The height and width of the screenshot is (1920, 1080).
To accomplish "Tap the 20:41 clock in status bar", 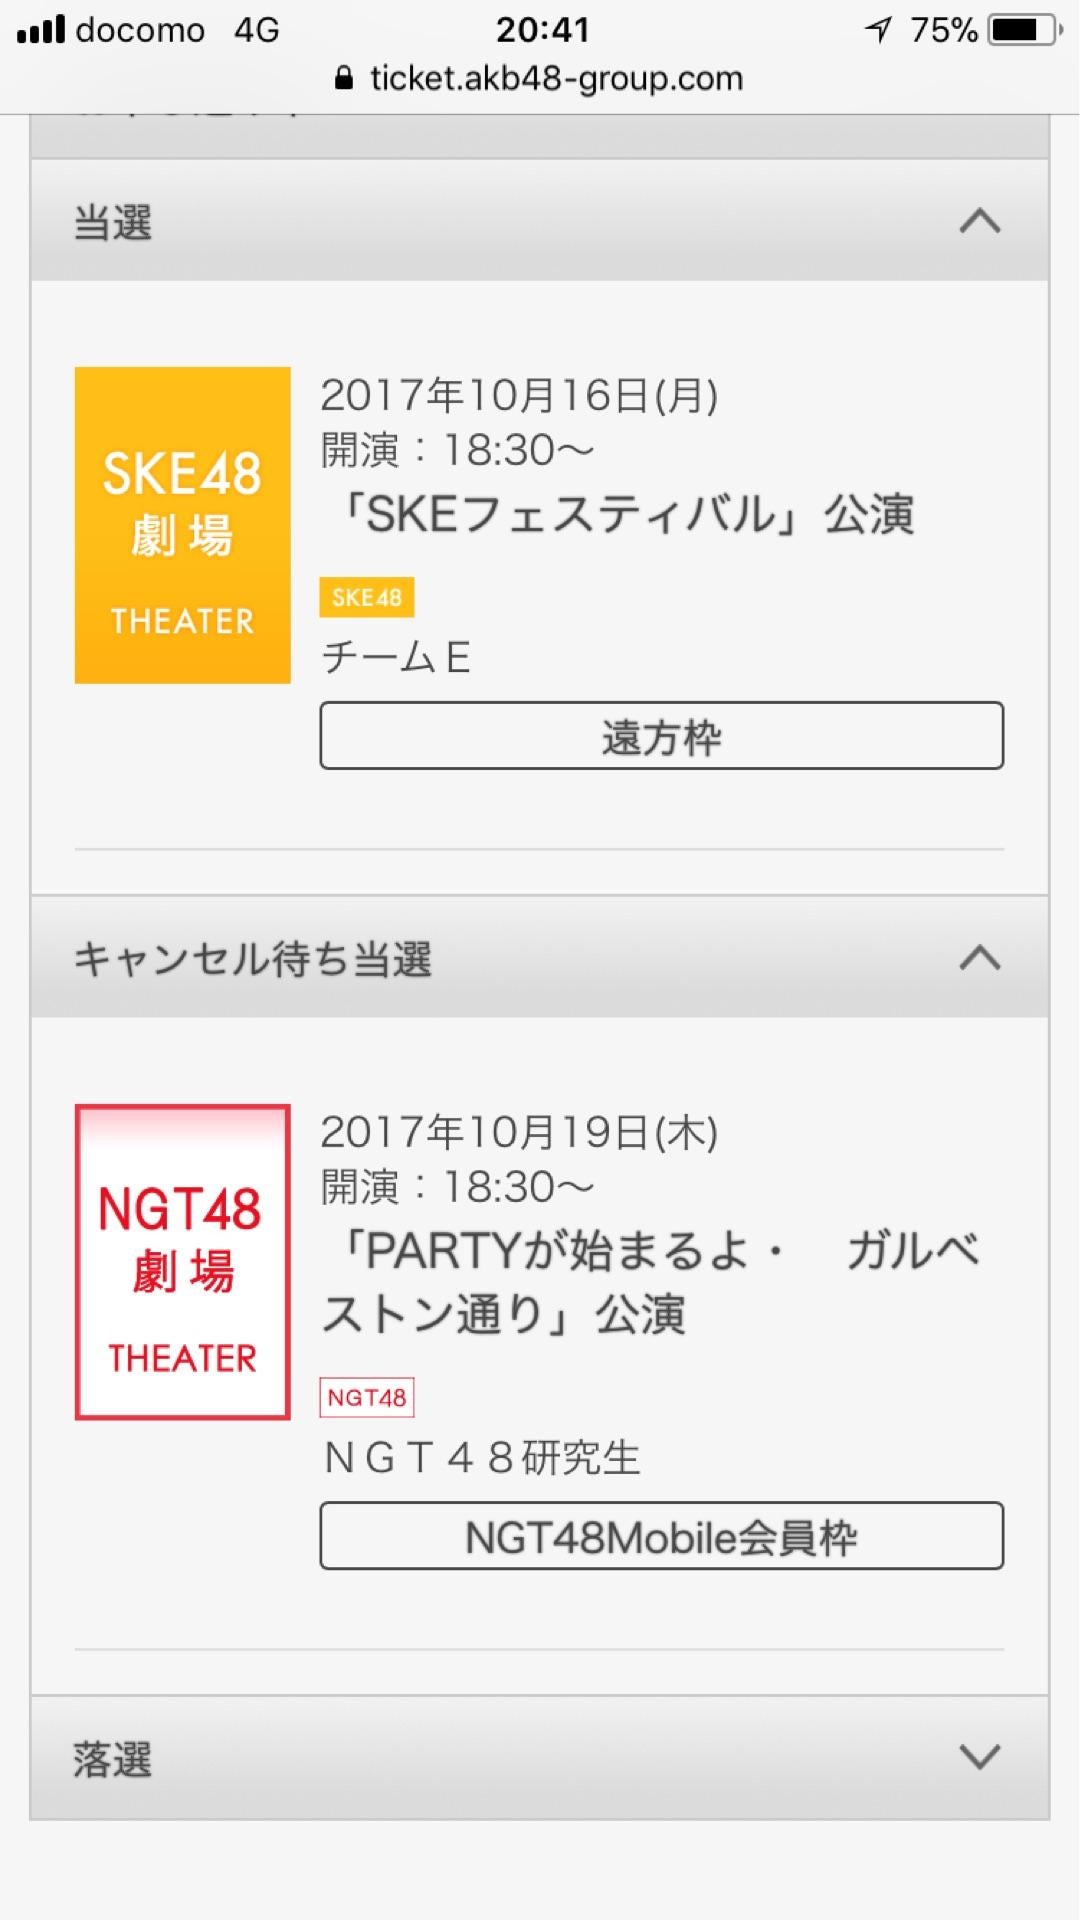I will pos(542,30).
